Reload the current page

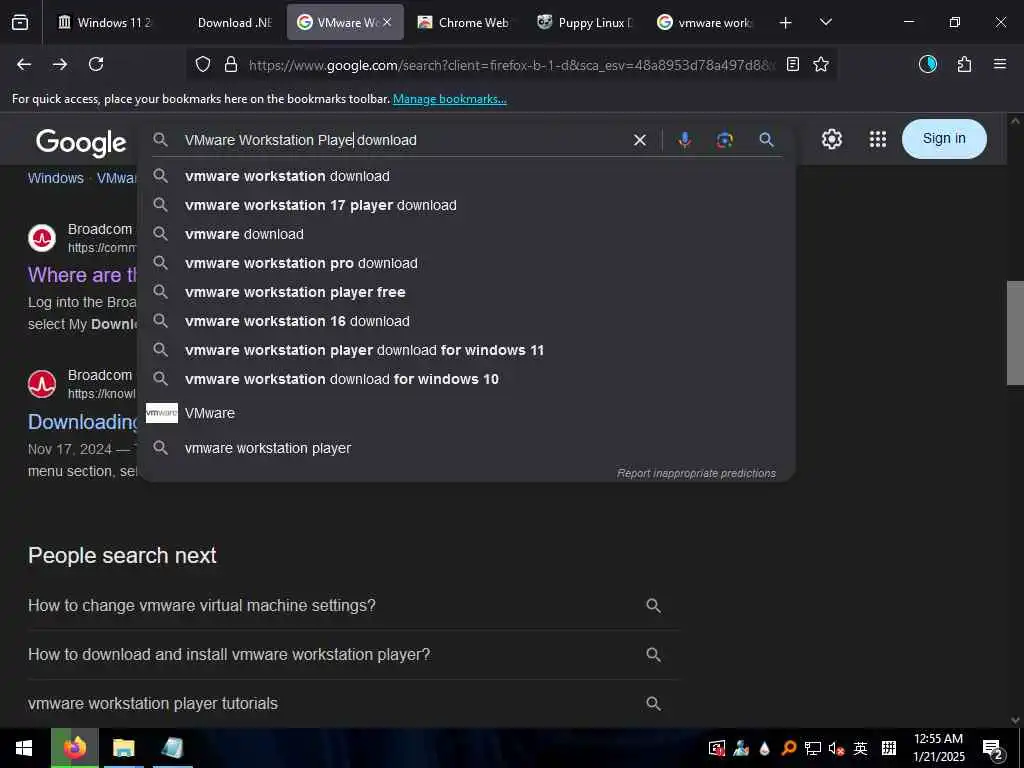pos(96,64)
